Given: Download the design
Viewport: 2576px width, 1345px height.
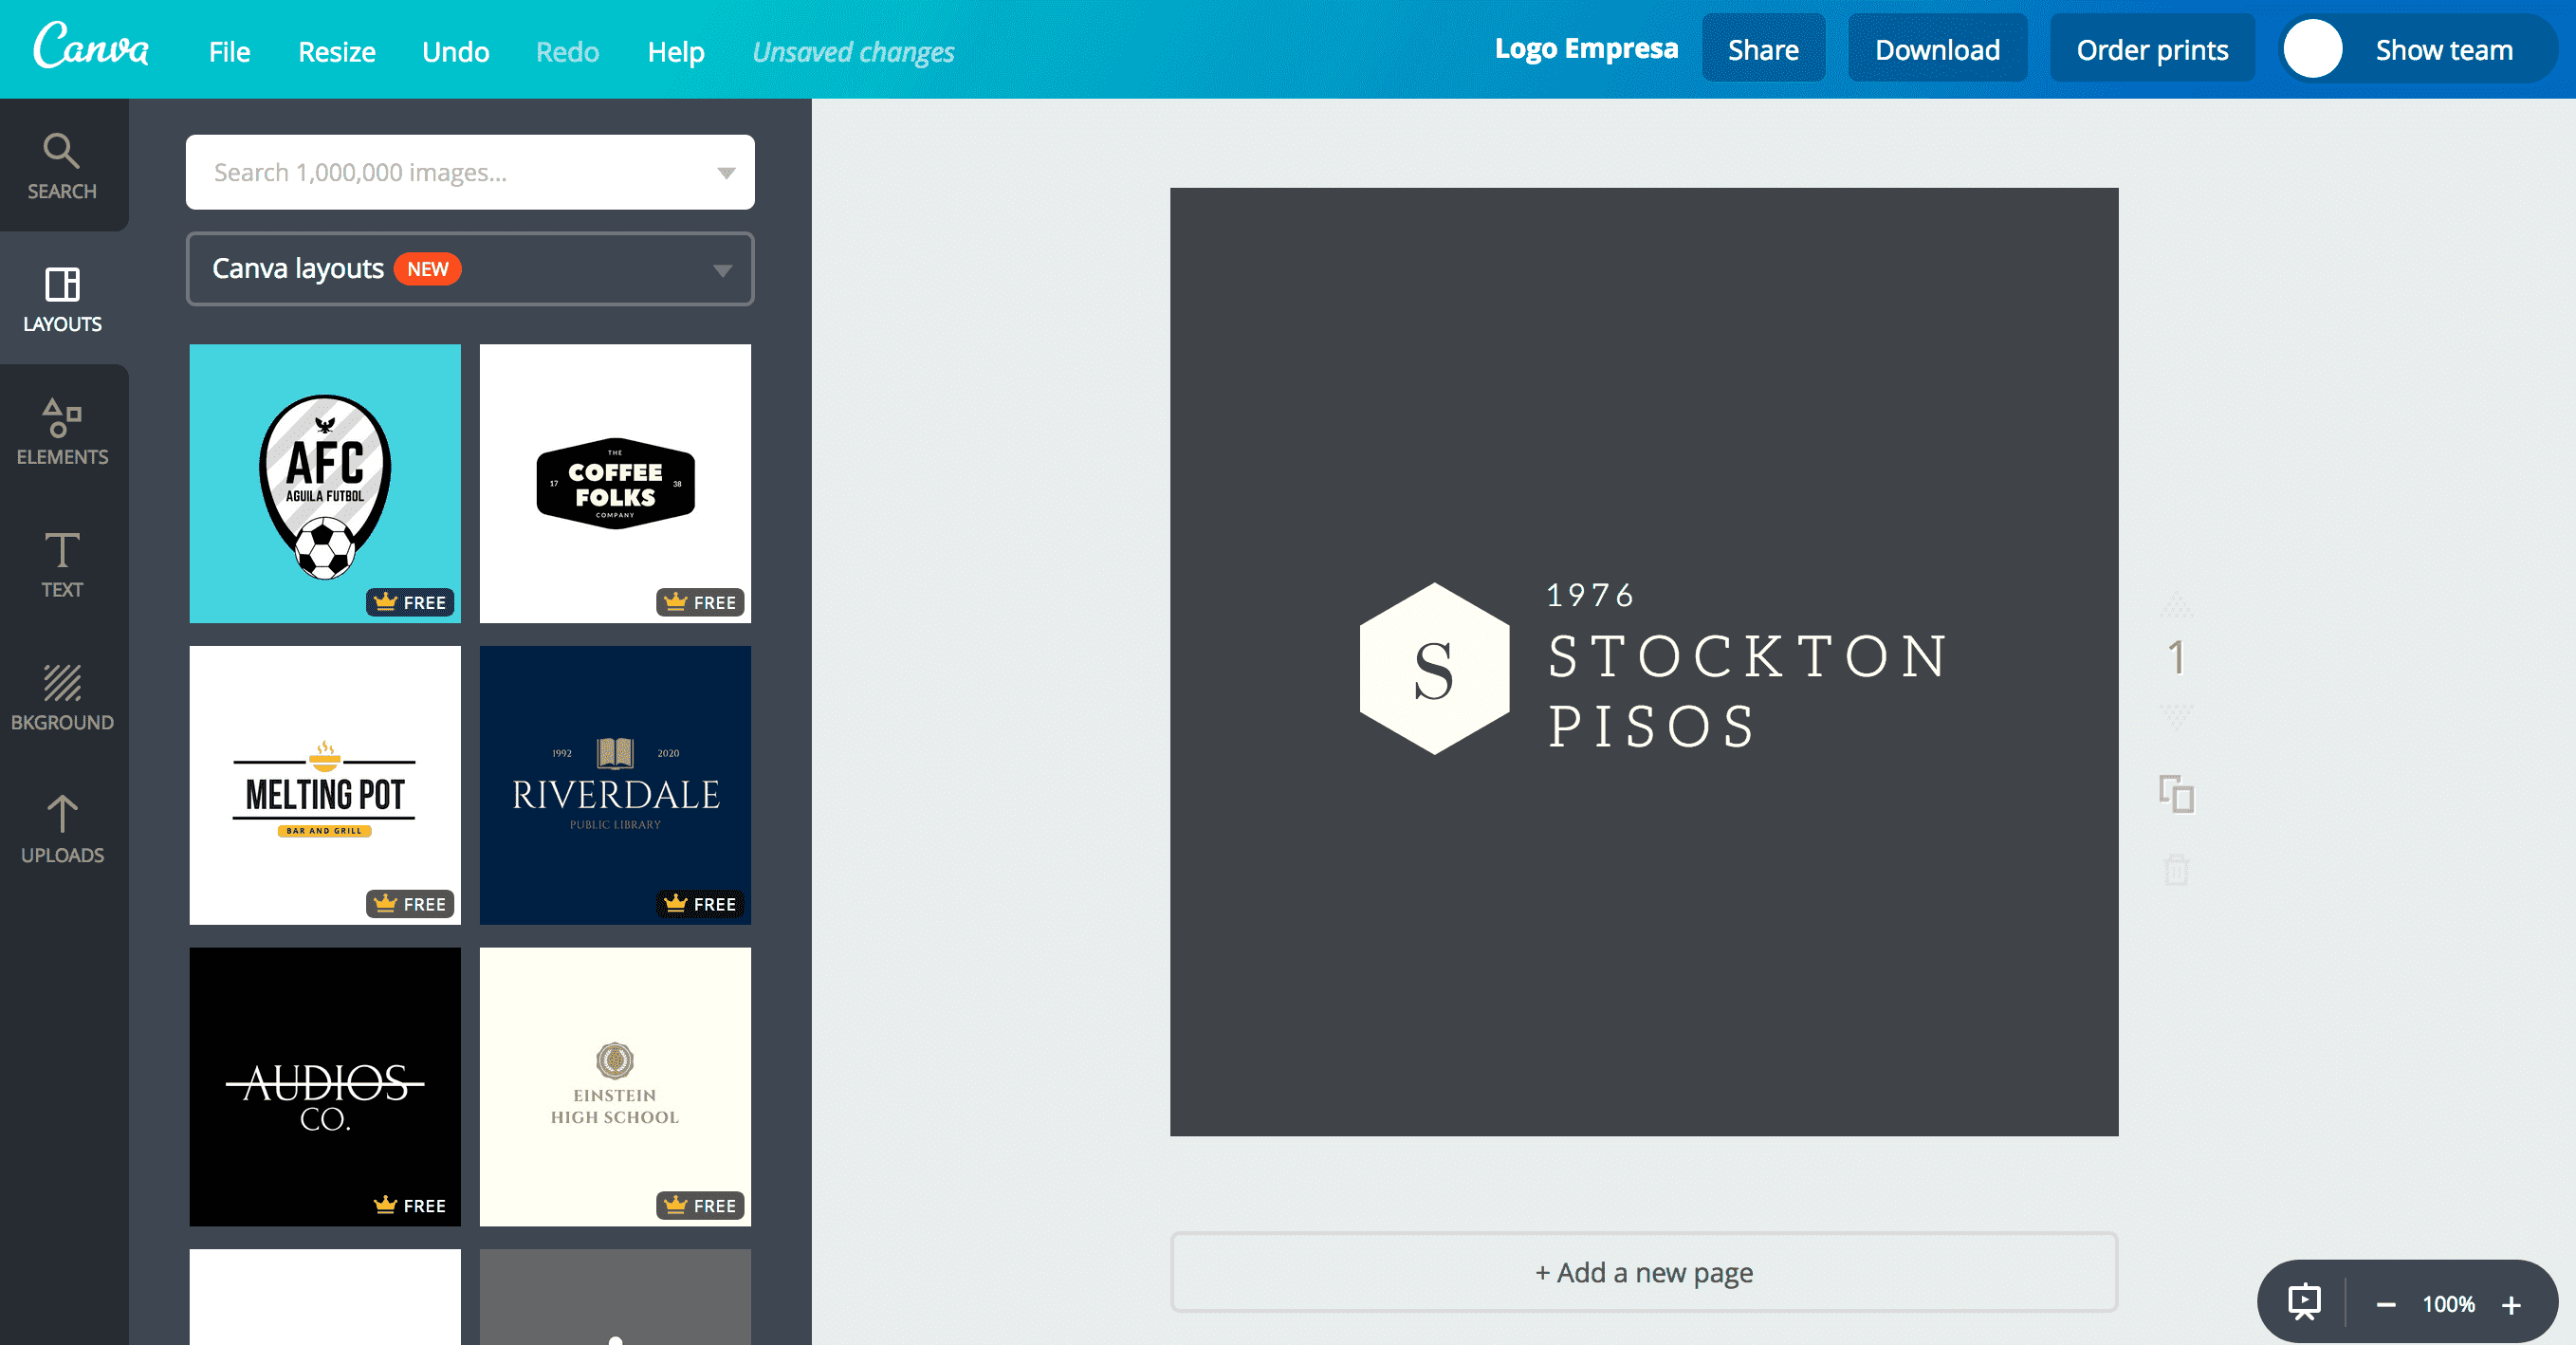Looking at the screenshot, I should 1937,48.
